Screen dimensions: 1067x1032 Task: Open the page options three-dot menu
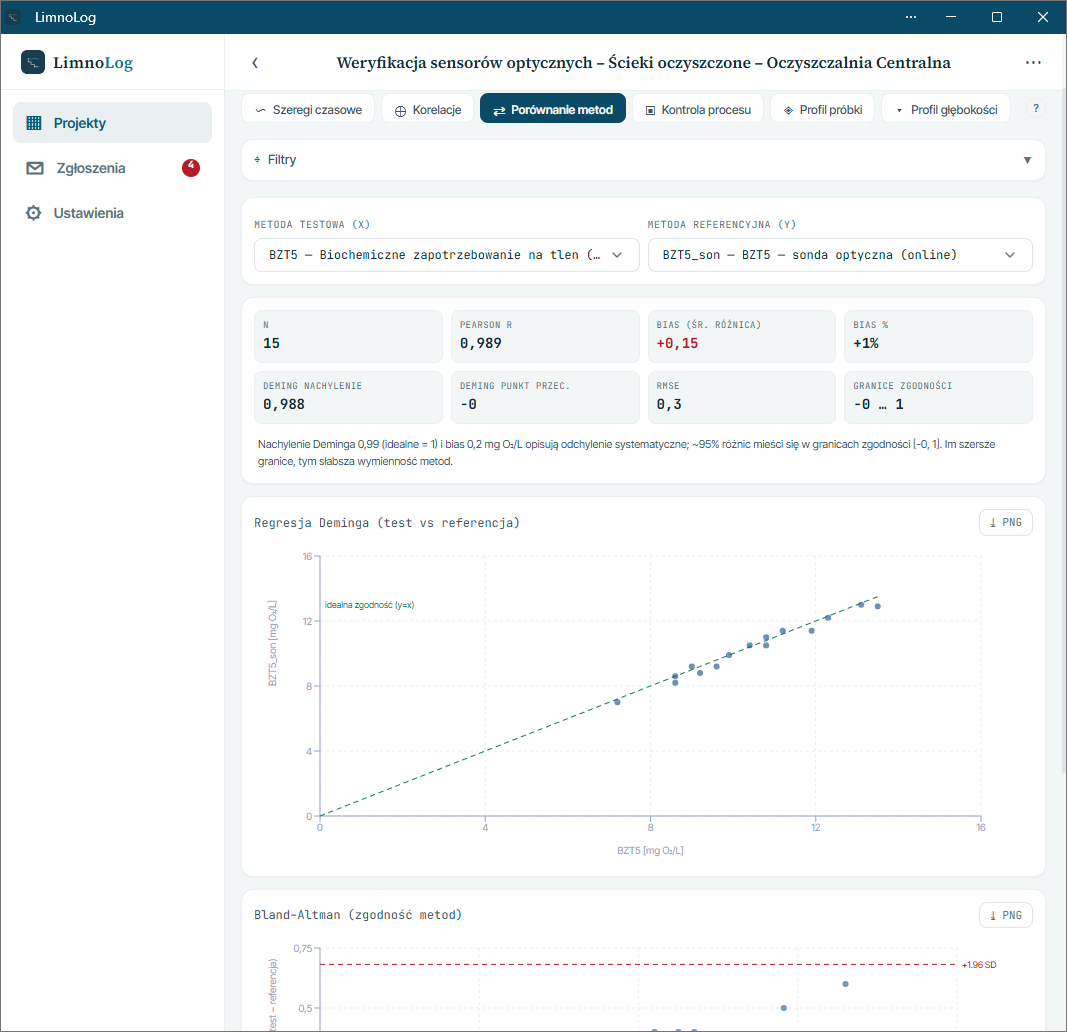pyautogui.click(x=1033, y=63)
